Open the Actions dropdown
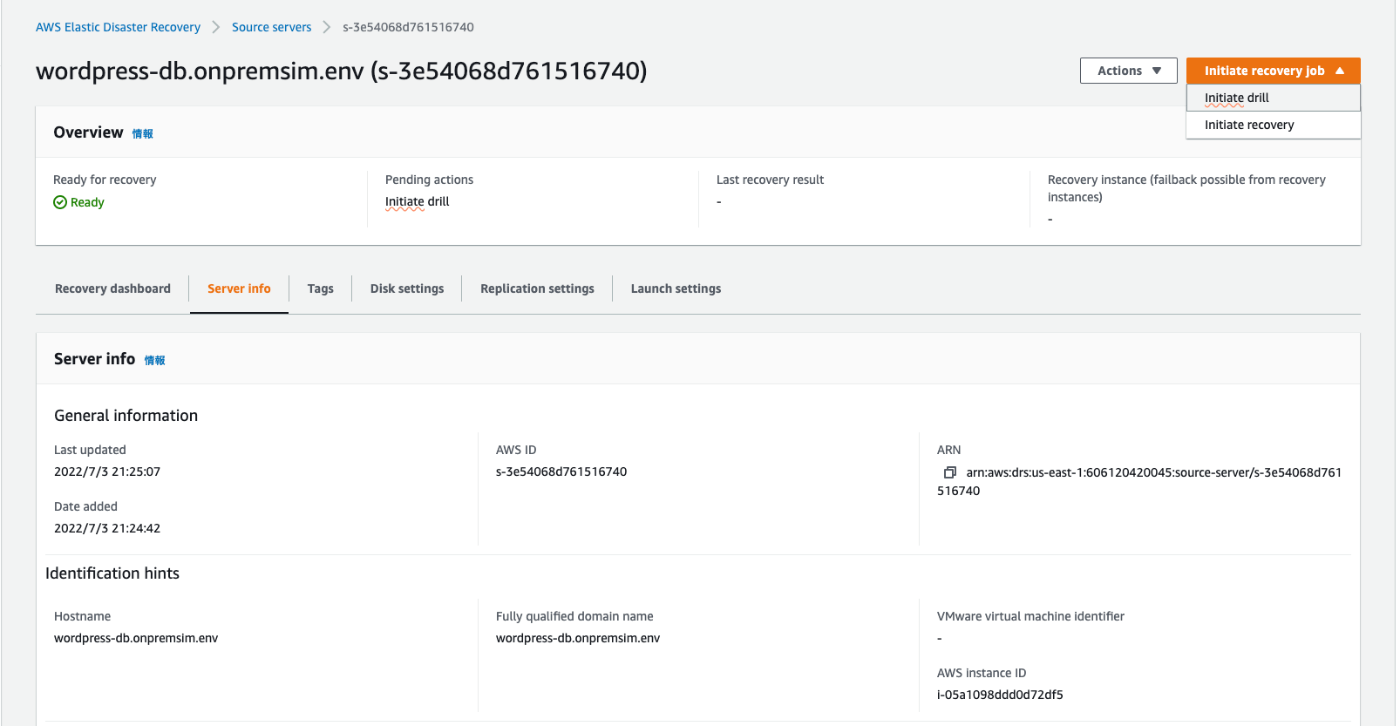1400x726 pixels. (x=1129, y=71)
